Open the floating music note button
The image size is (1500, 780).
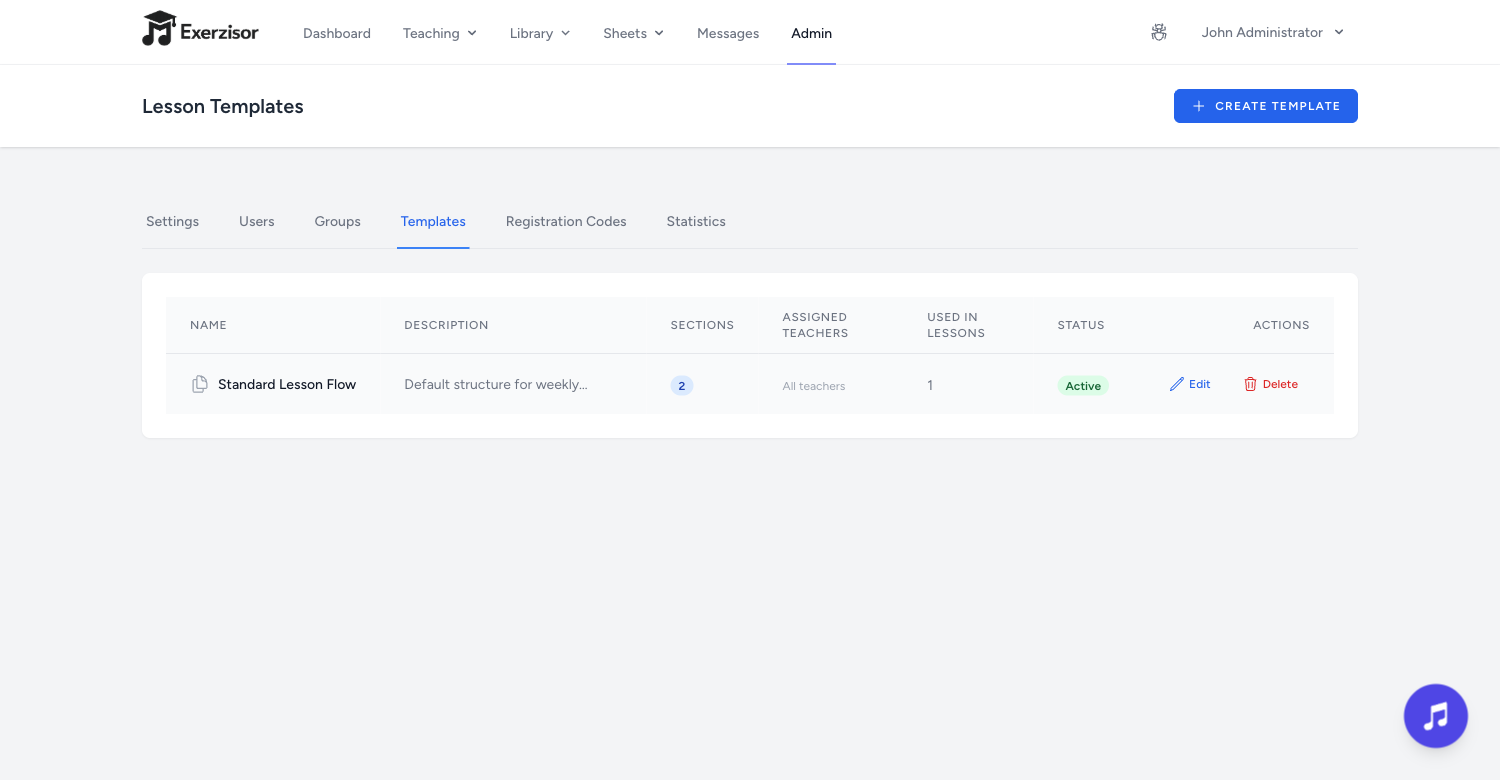click(1436, 716)
